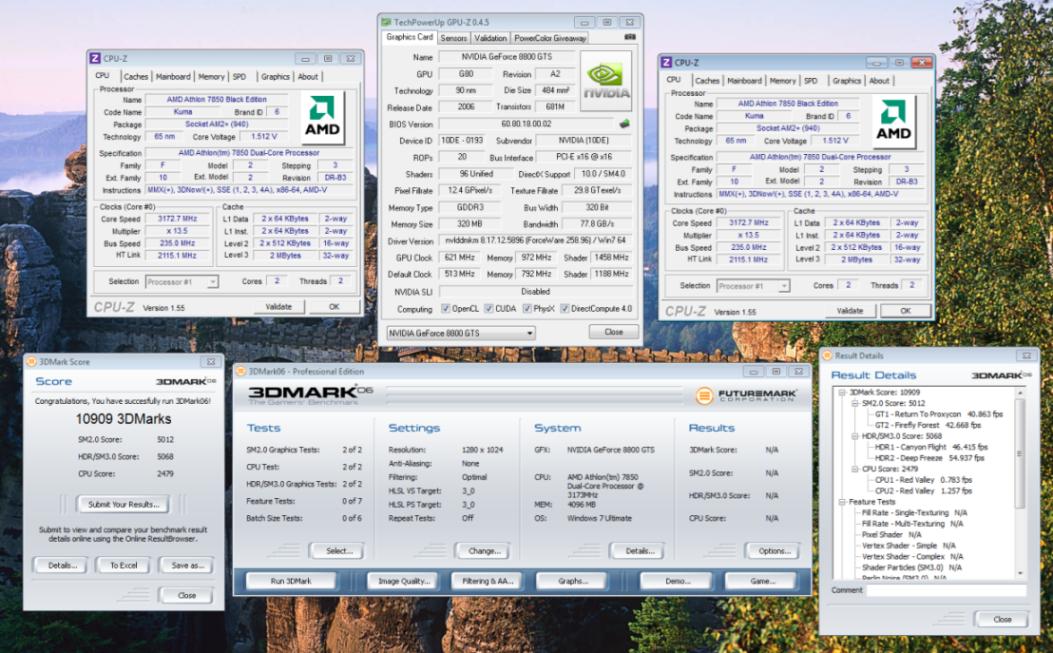Click the Comment input field
Screen dimensions: 1053x653
pos(946,591)
